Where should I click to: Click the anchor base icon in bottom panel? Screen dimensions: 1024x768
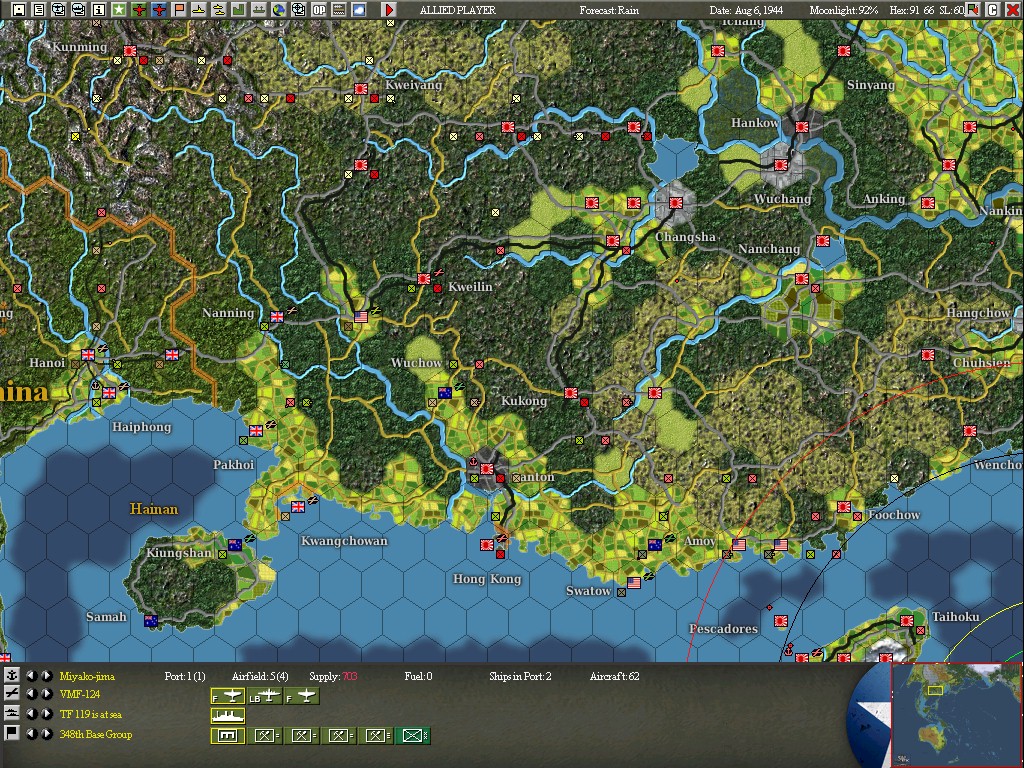12,675
